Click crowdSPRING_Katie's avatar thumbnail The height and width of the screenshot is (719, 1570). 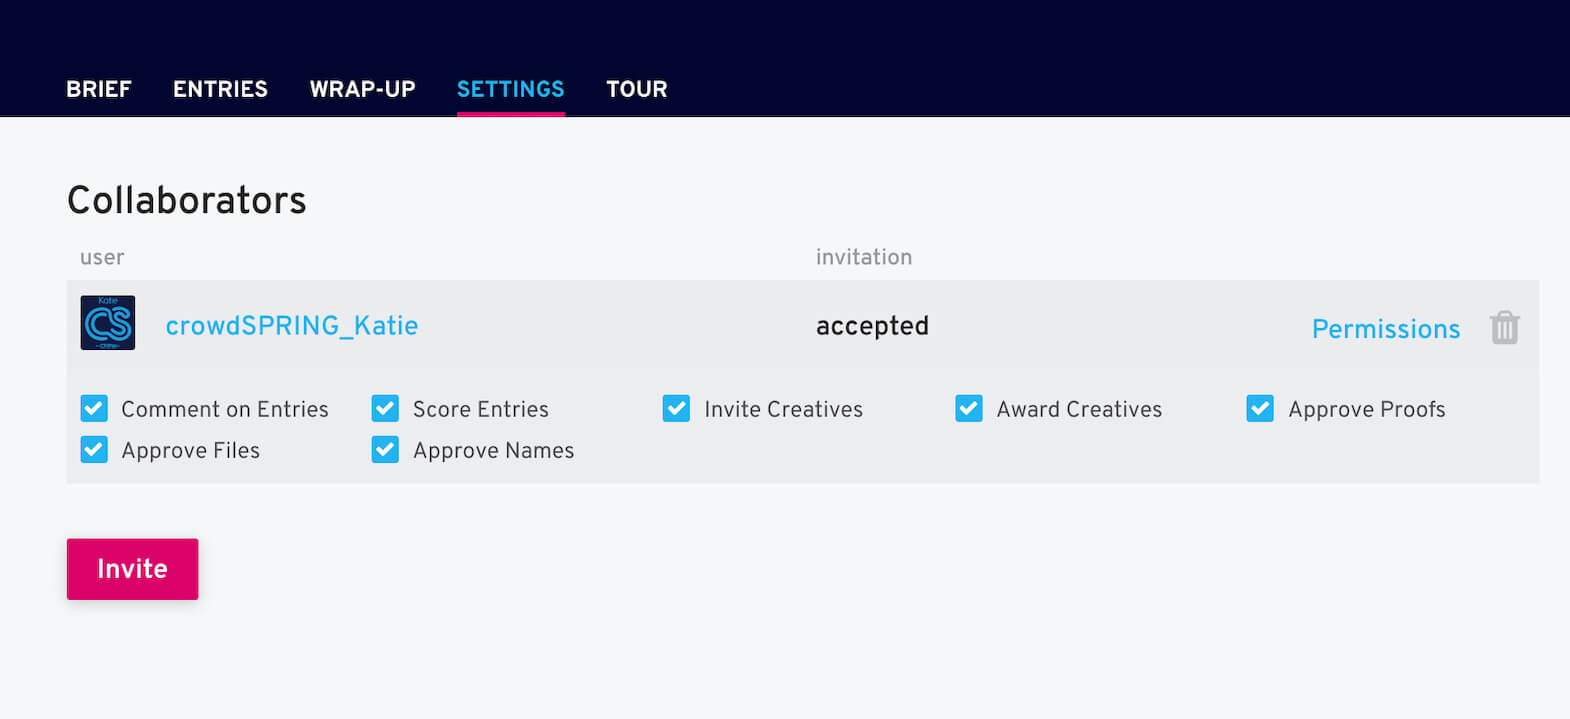107,323
